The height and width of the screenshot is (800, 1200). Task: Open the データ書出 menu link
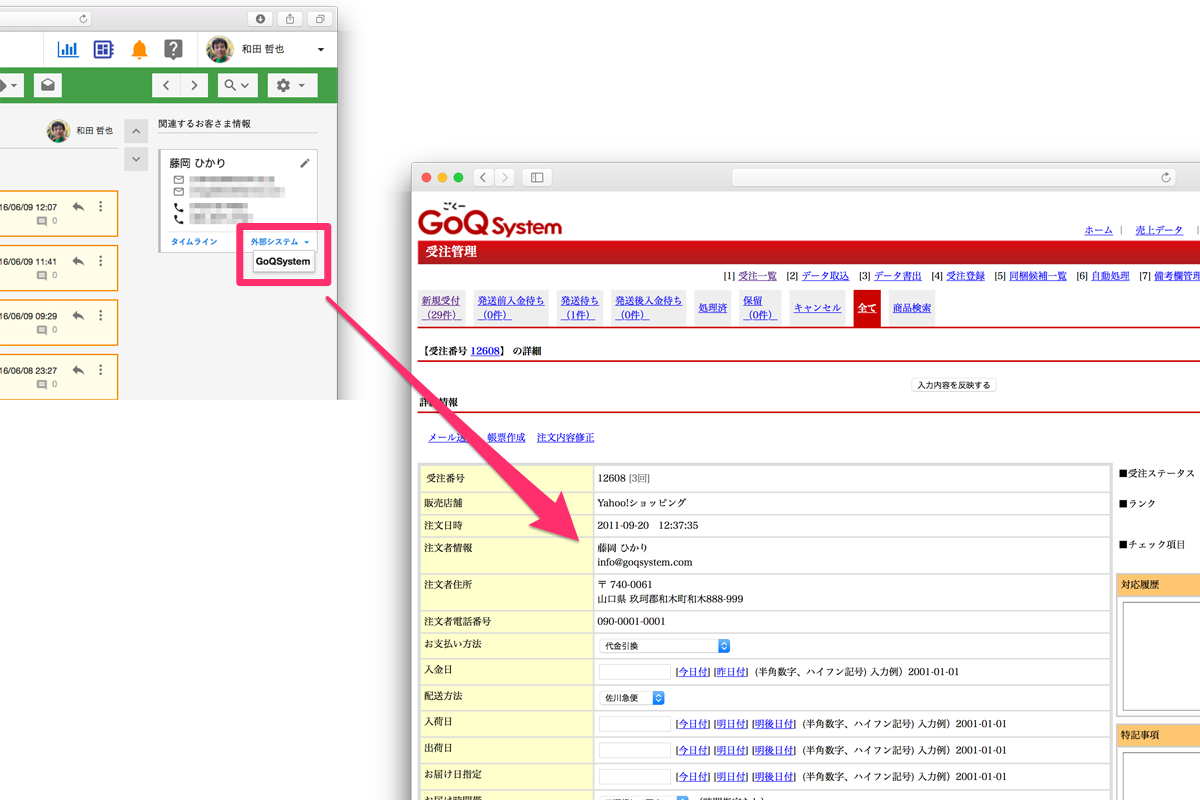898,276
